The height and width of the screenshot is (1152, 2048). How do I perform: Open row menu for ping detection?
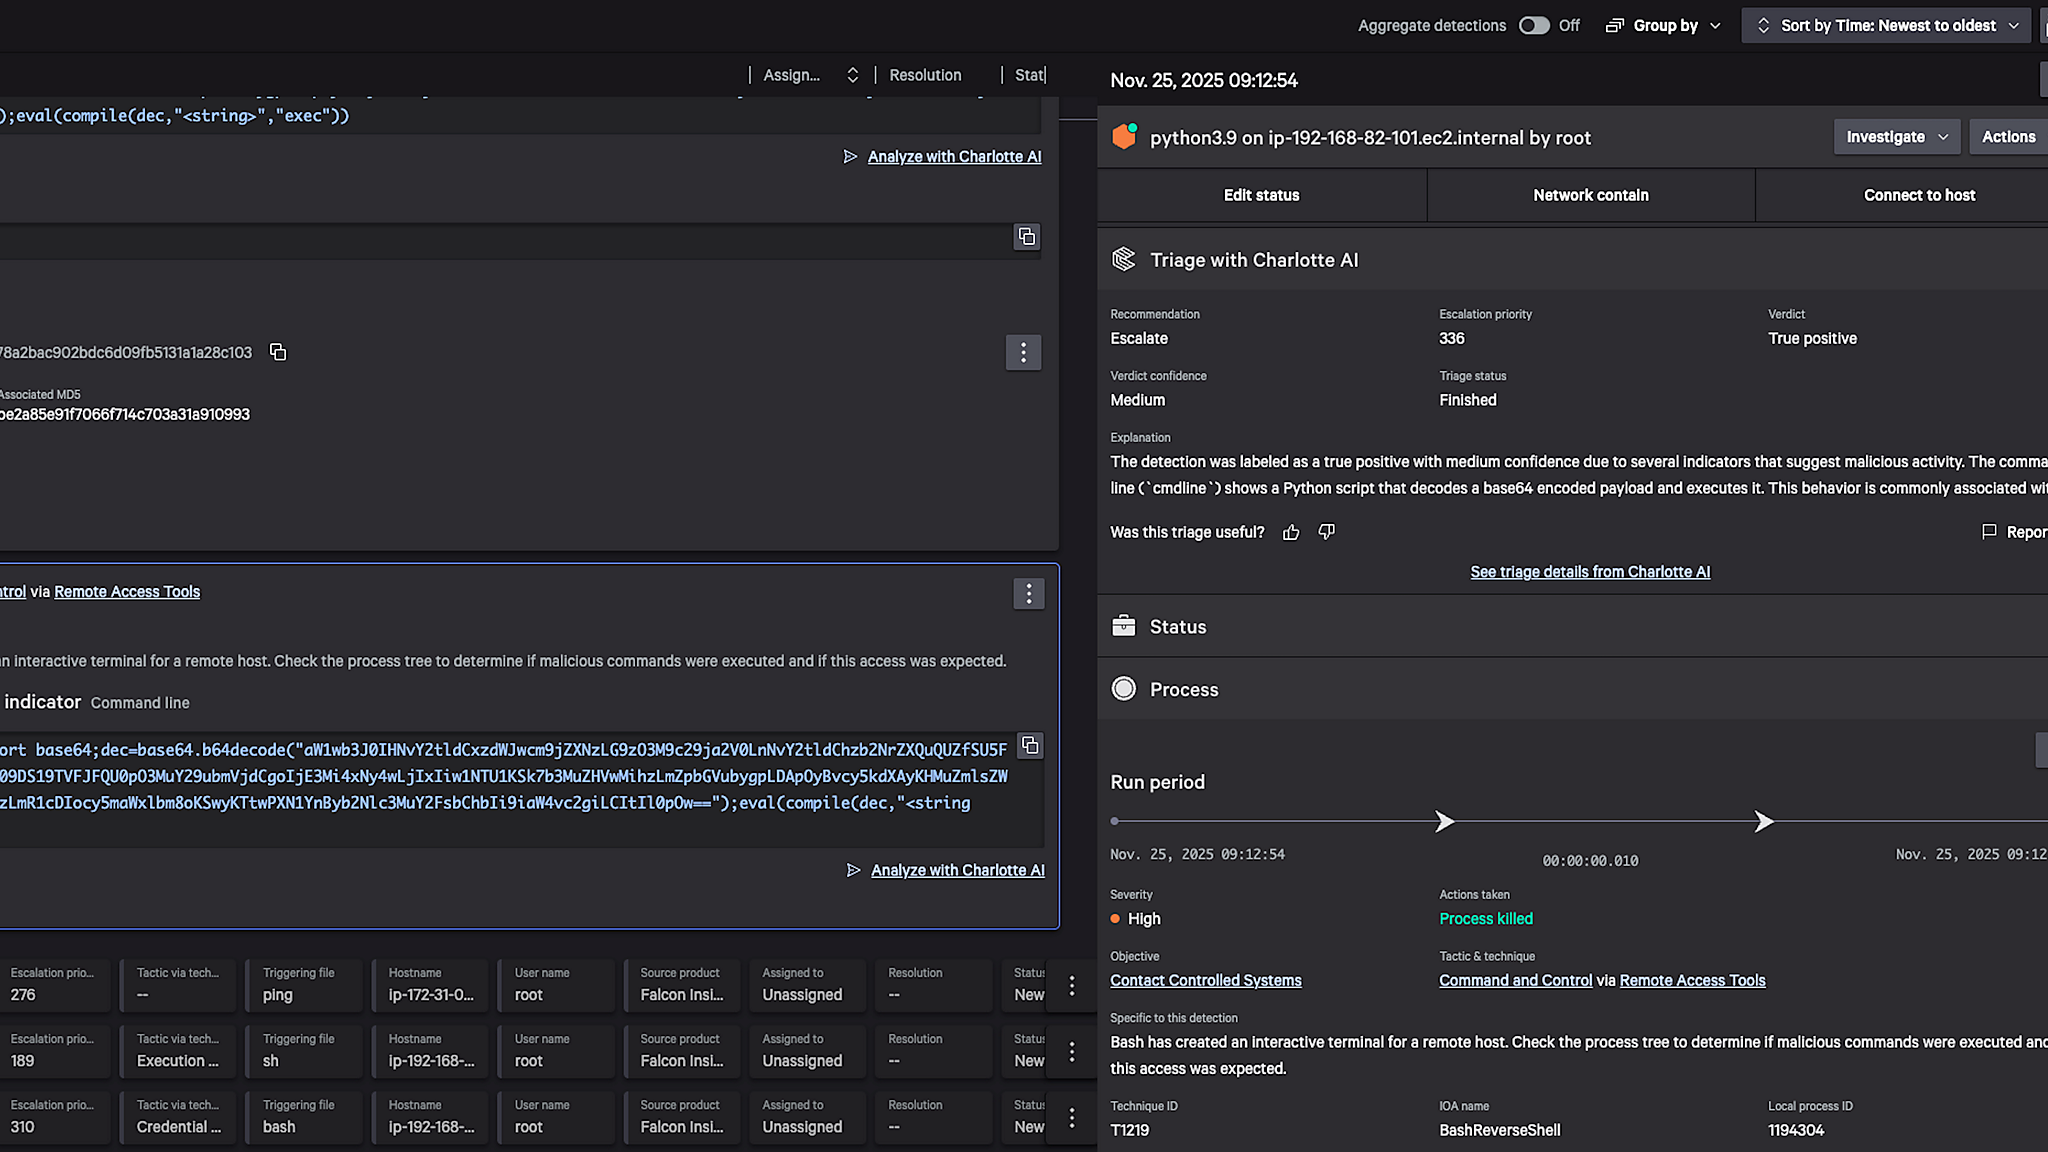(x=1071, y=986)
